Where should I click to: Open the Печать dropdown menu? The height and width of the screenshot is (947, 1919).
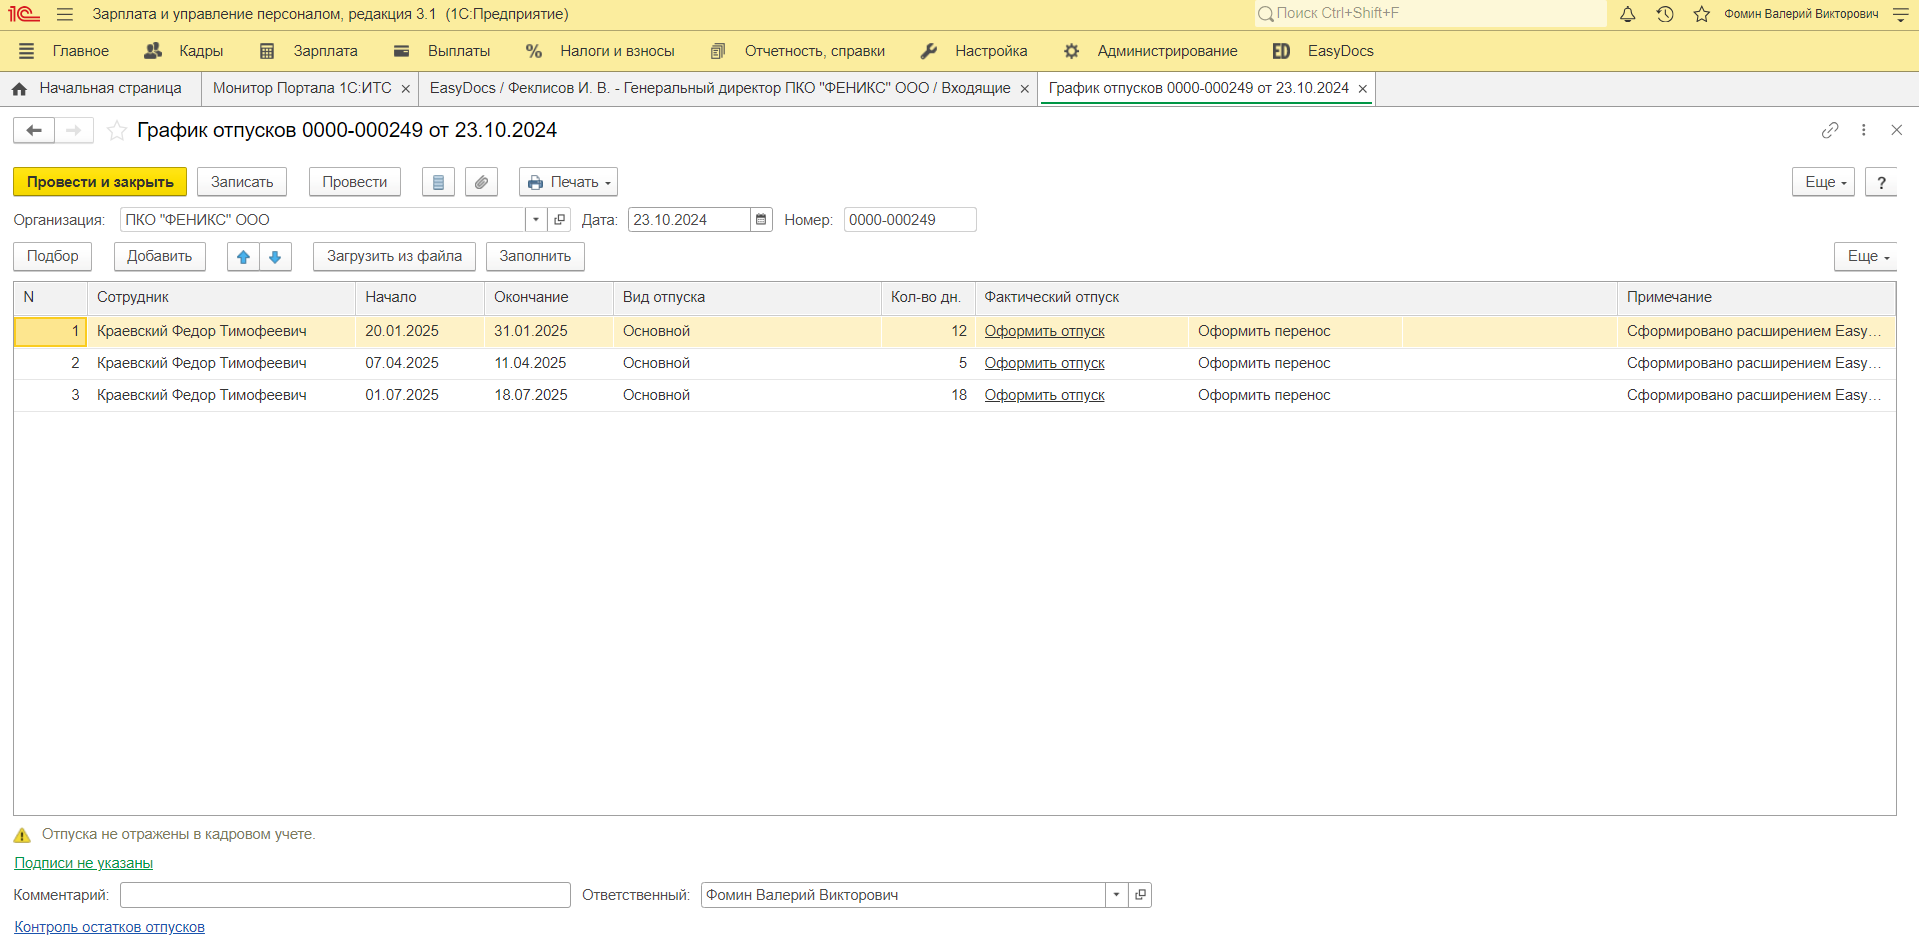coord(568,182)
